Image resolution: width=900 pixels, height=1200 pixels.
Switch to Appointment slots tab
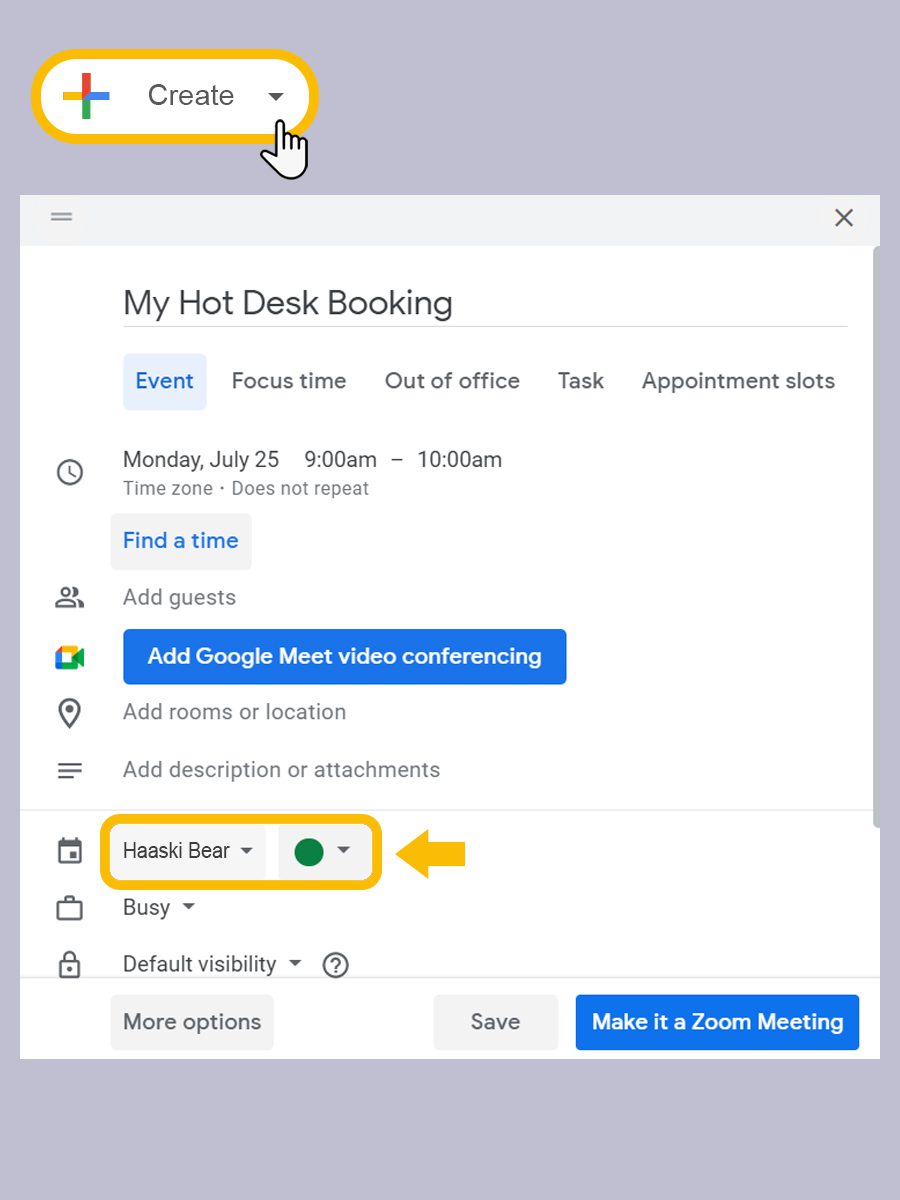[738, 381]
